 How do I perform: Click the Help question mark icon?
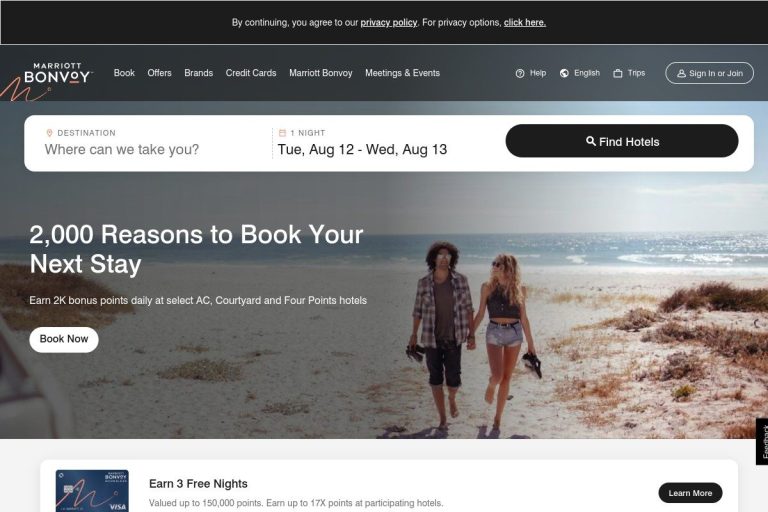pos(520,73)
